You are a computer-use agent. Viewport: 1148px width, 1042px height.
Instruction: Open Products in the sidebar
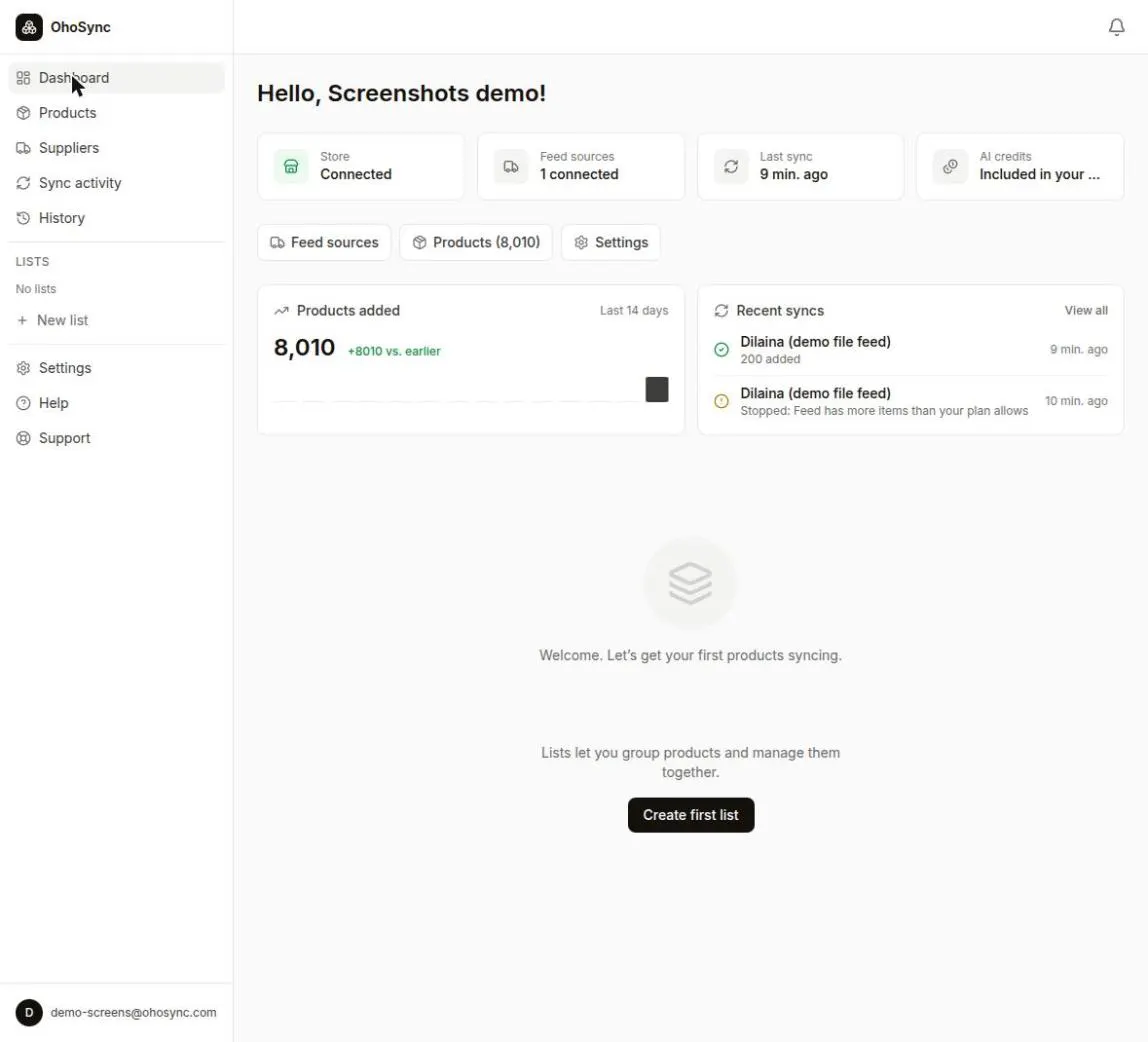pos(116,113)
